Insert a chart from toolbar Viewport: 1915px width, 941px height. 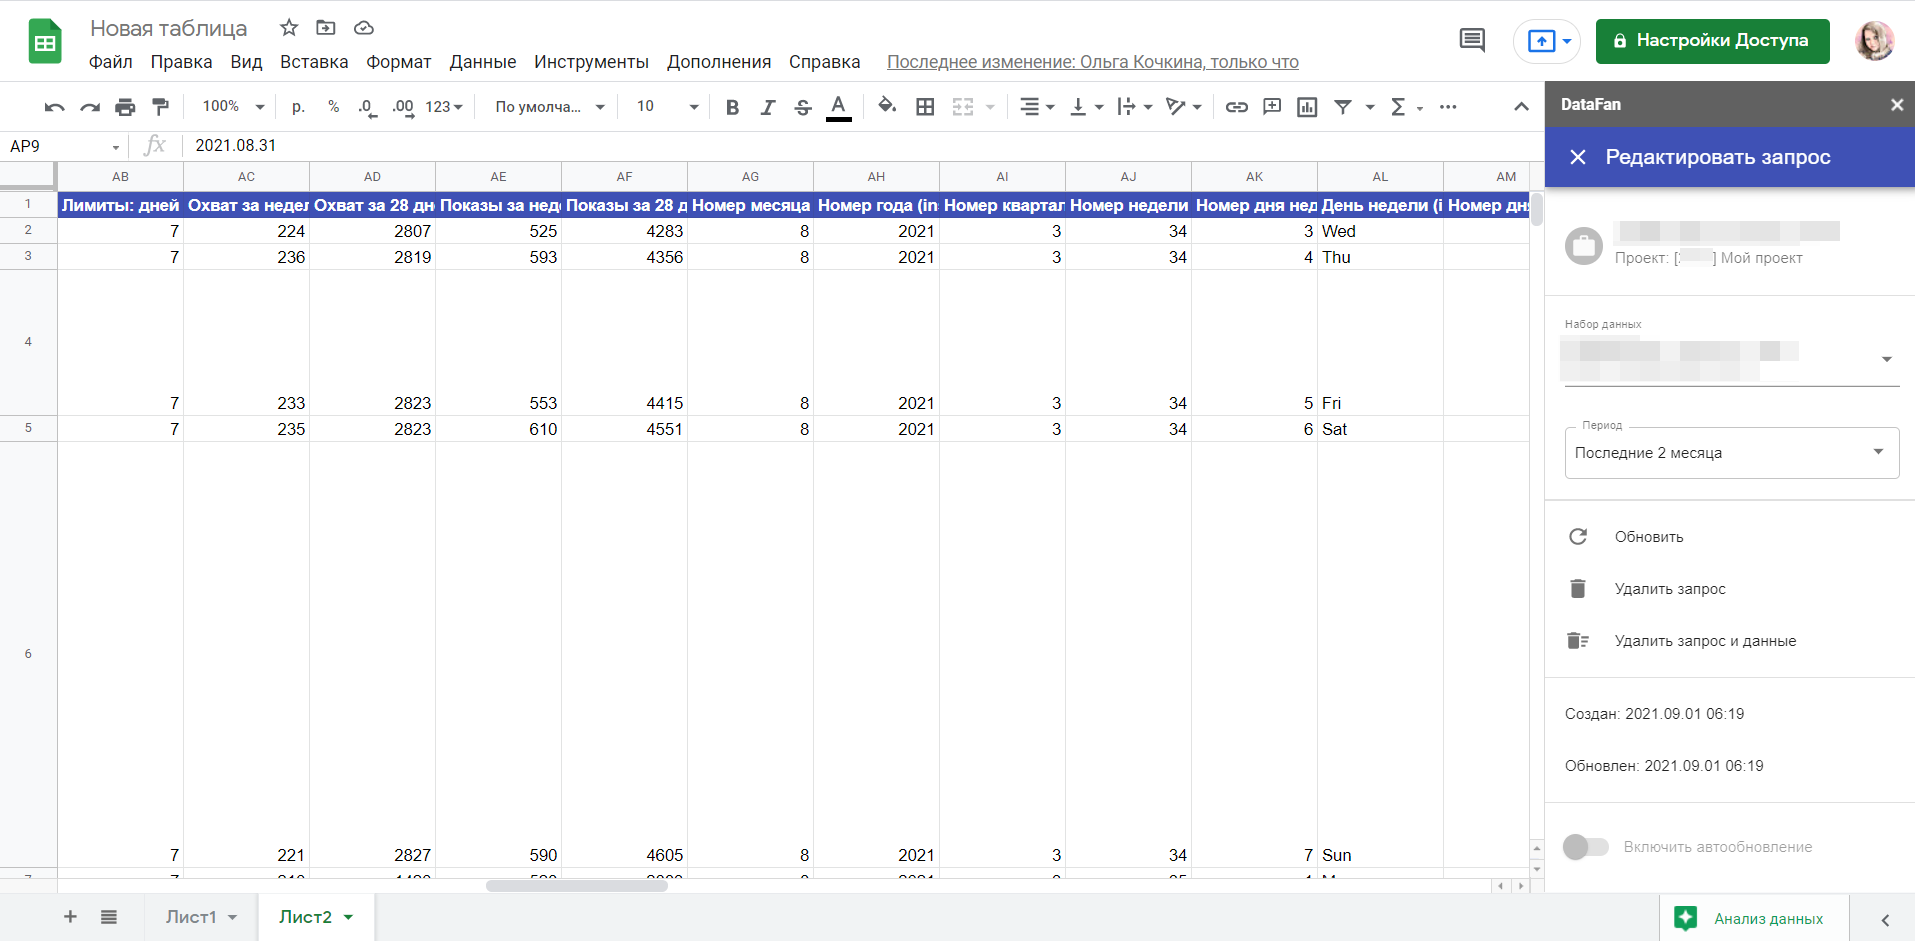(1307, 107)
